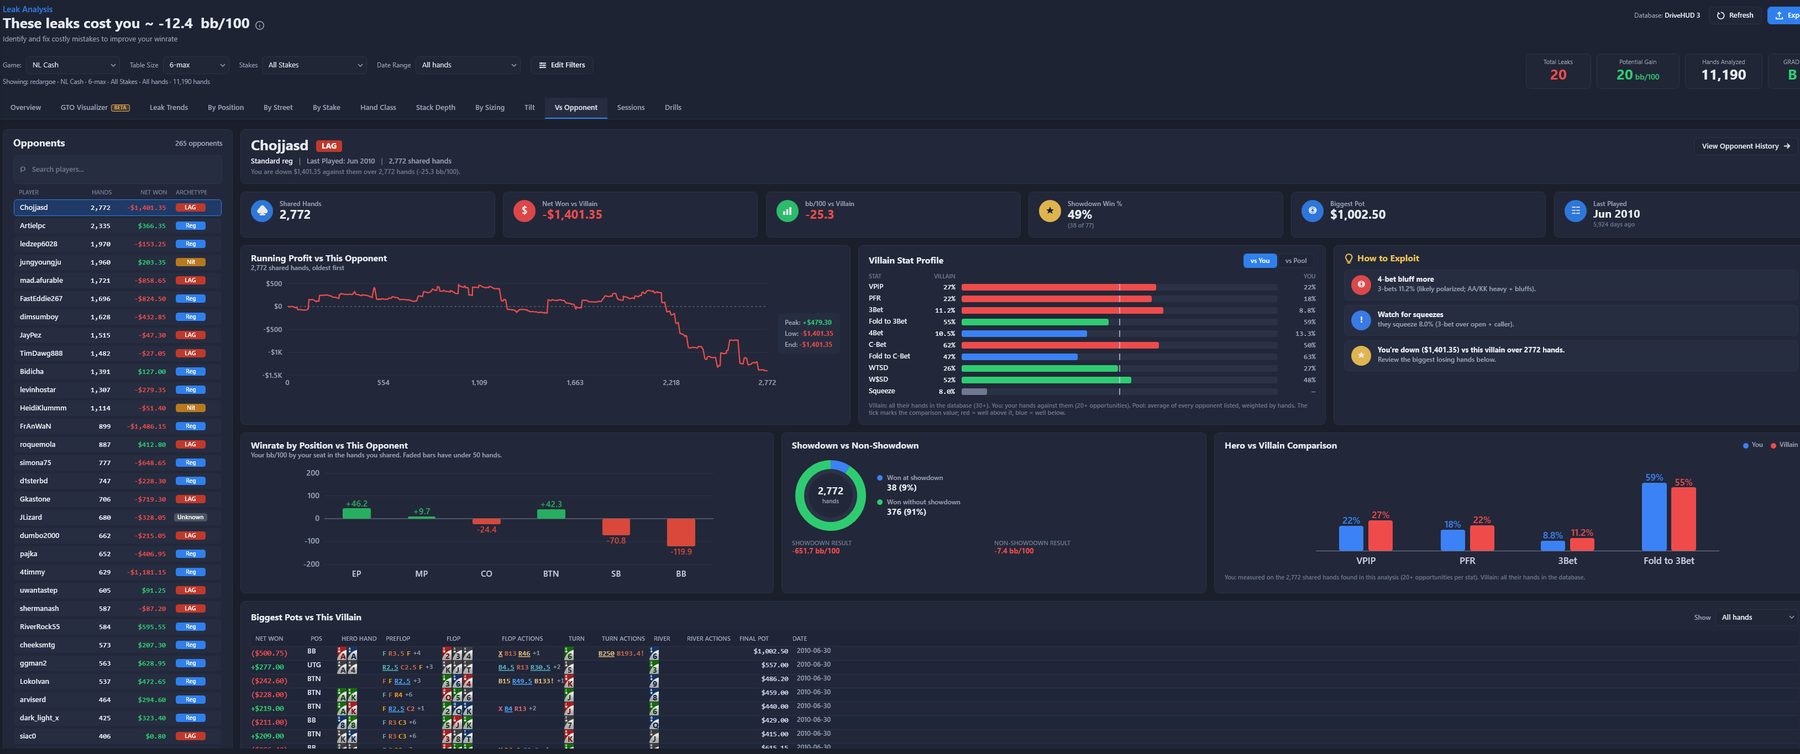Switch to the Overview tab
Image resolution: width=1800 pixels, height=754 pixels.
(x=26, y=107)
